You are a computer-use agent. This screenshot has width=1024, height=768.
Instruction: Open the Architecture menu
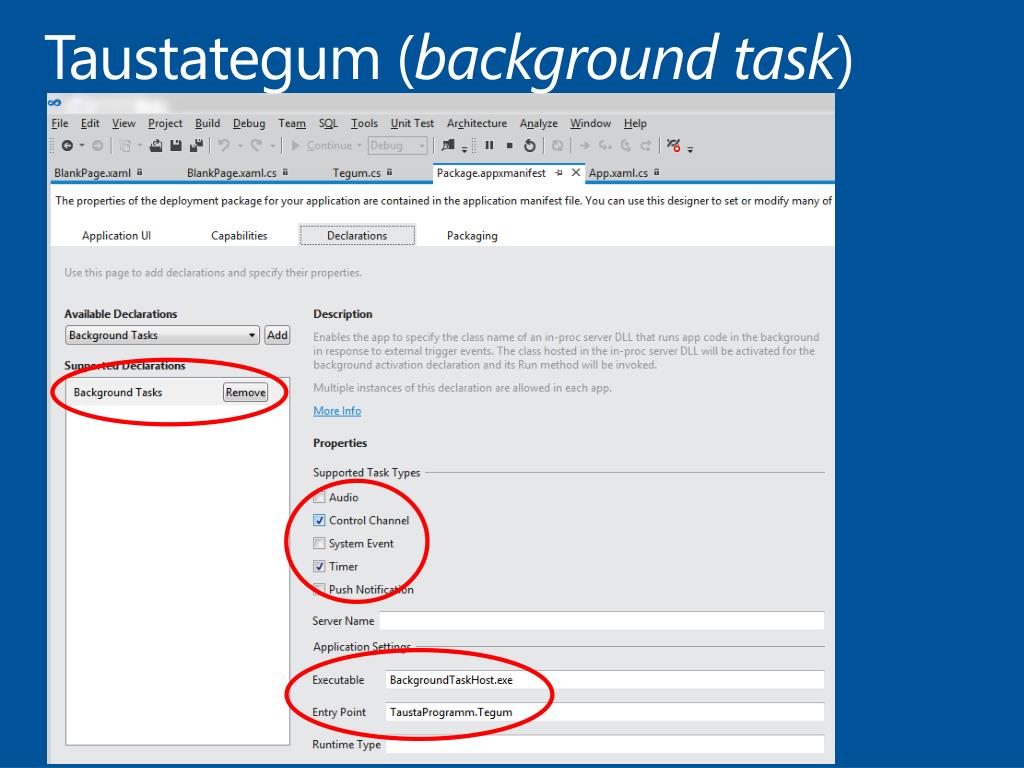point(477,123)
